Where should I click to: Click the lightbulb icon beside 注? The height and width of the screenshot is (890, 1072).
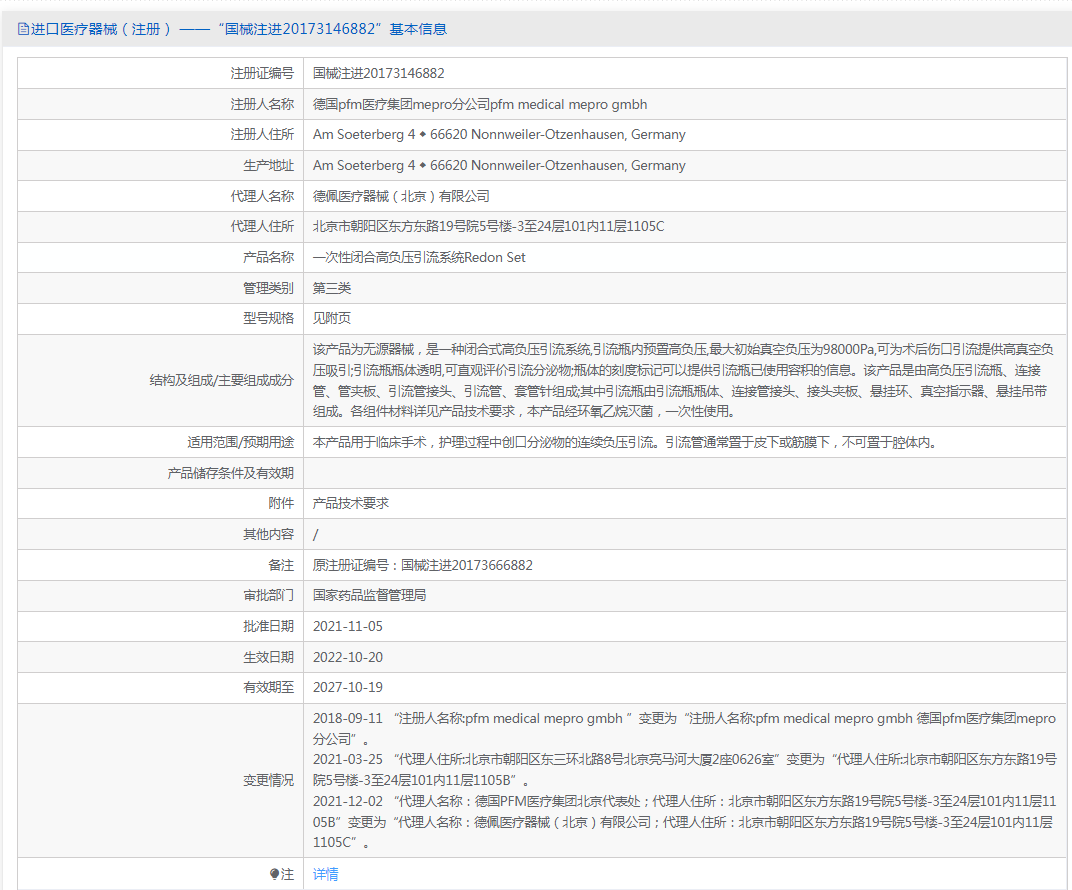(274, 874)
